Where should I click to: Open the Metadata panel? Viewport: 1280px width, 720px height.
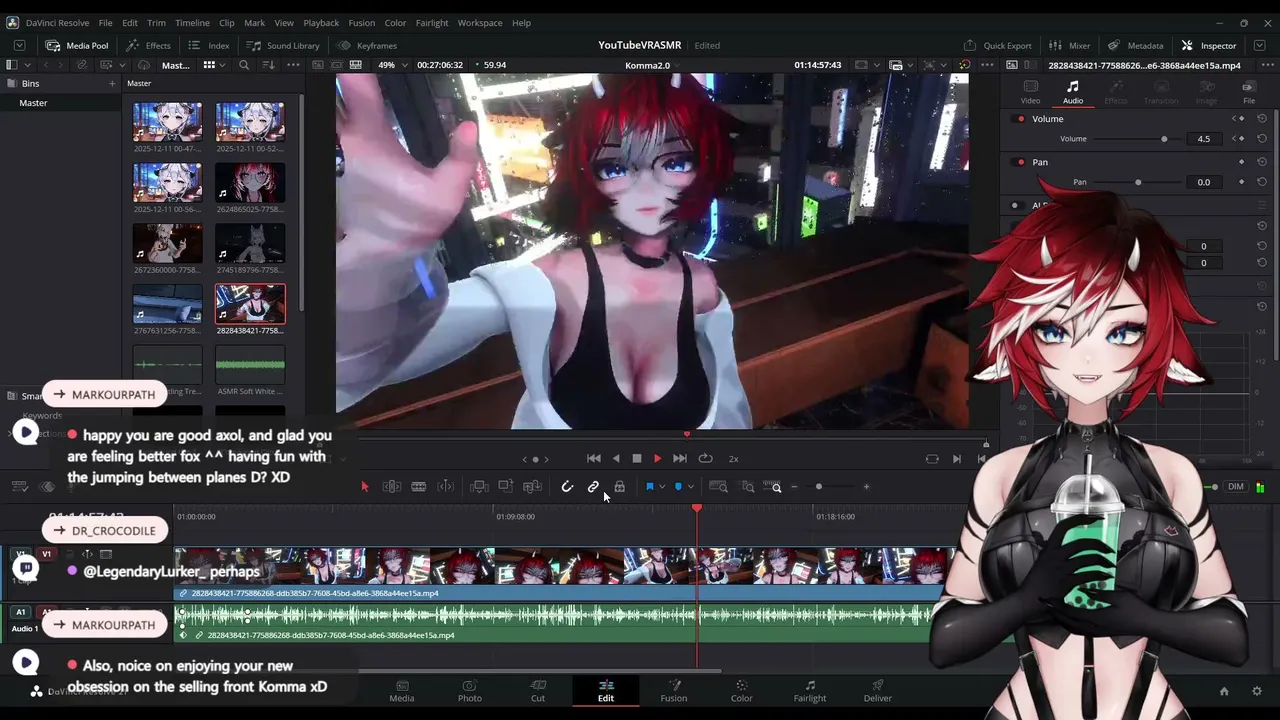(x=1136, y=45)
